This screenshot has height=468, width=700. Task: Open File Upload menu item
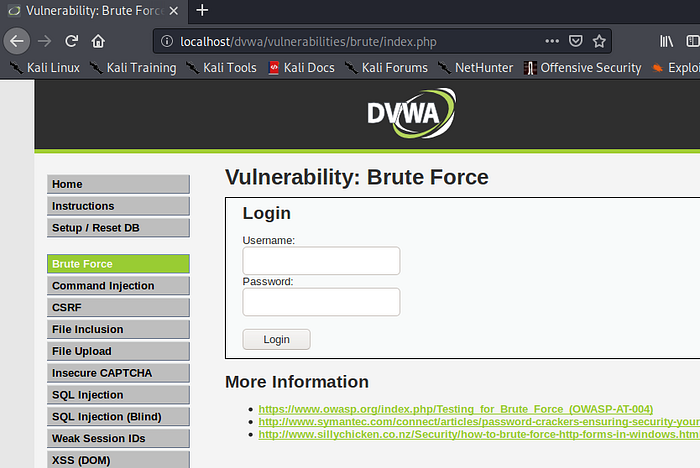pos(118,351)
